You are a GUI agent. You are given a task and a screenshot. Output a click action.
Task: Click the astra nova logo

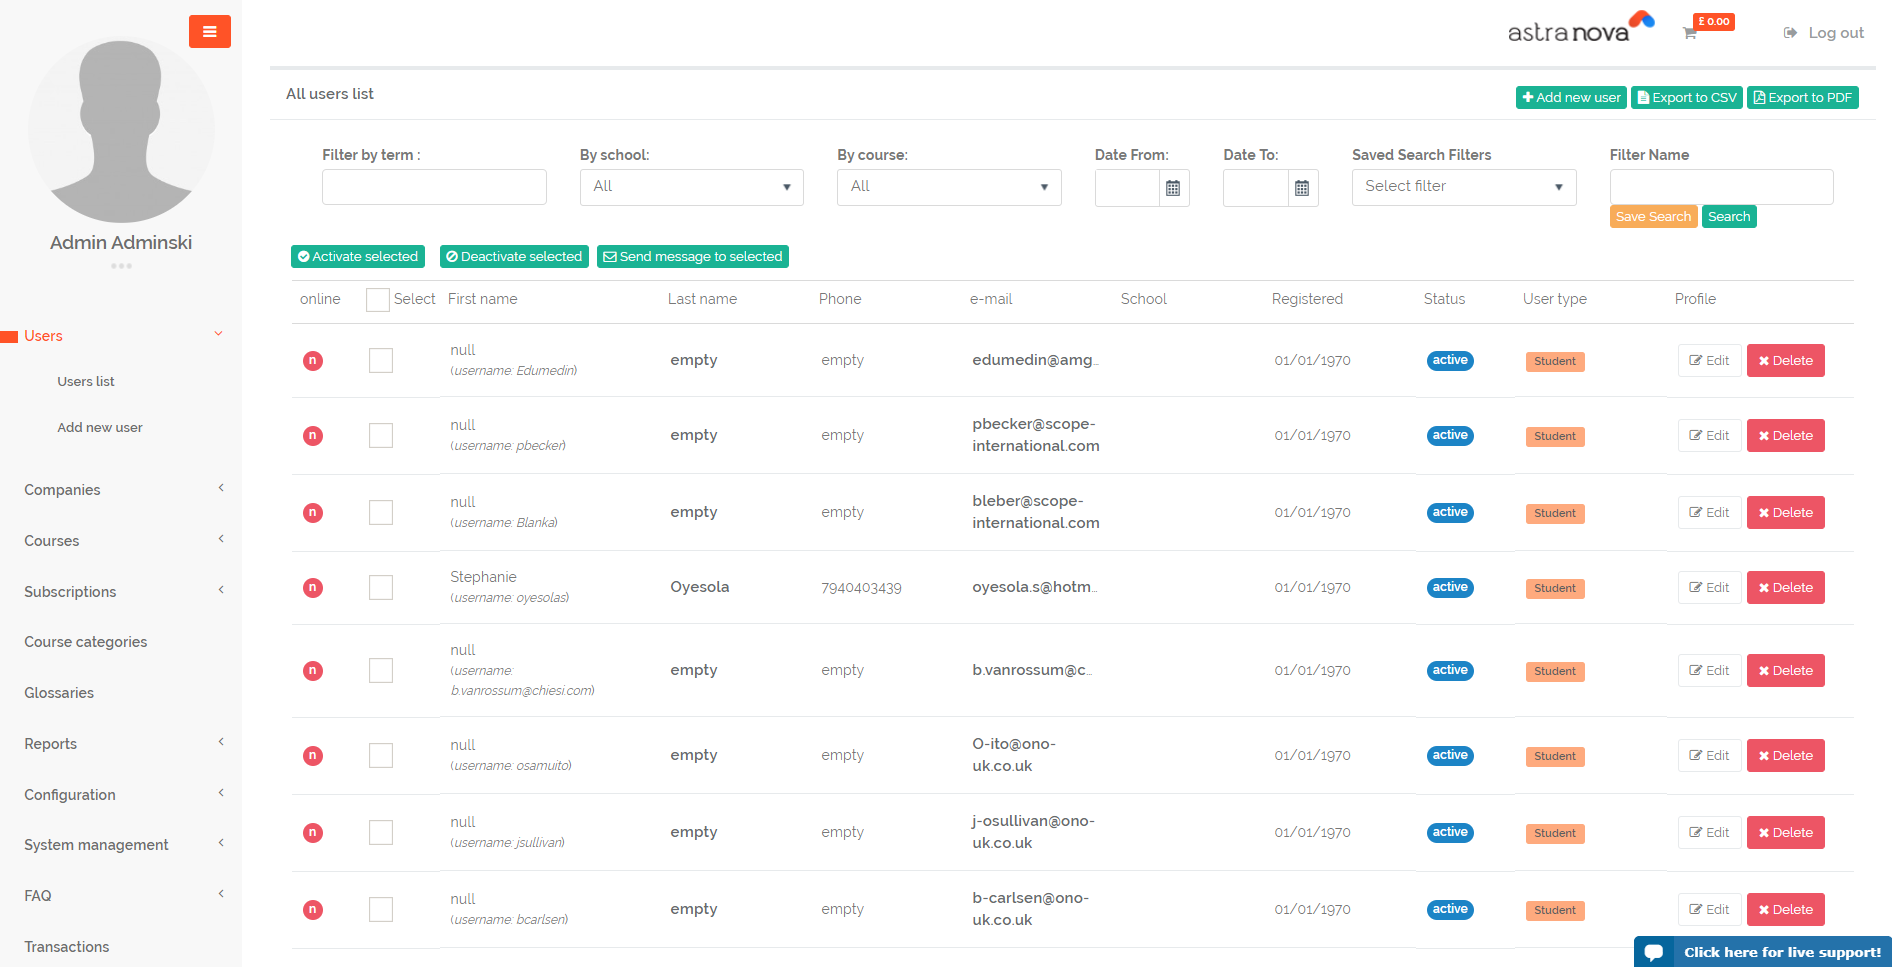click(1580, 28)
